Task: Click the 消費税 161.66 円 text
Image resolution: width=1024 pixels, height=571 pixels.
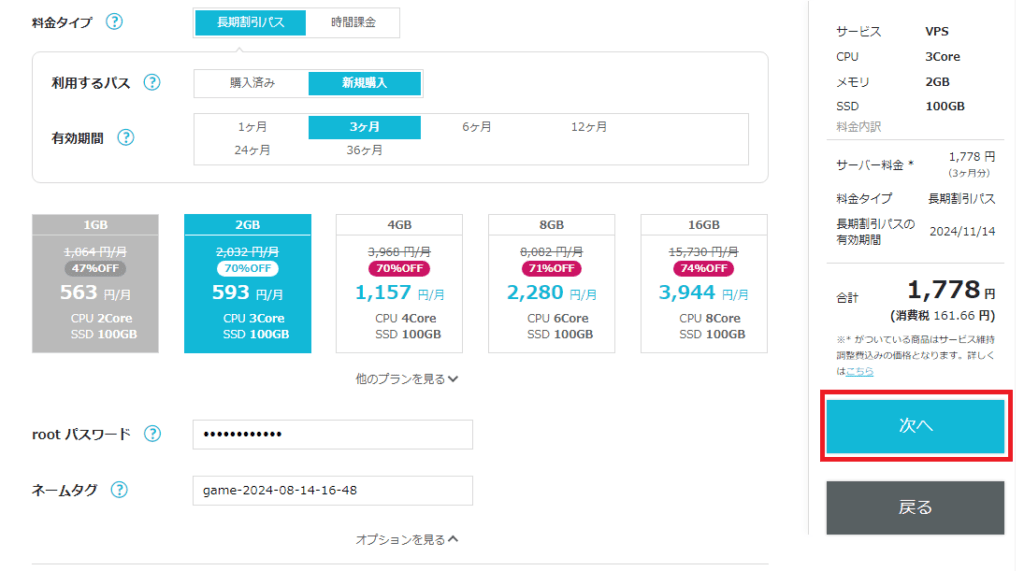Action: (942, 316)
